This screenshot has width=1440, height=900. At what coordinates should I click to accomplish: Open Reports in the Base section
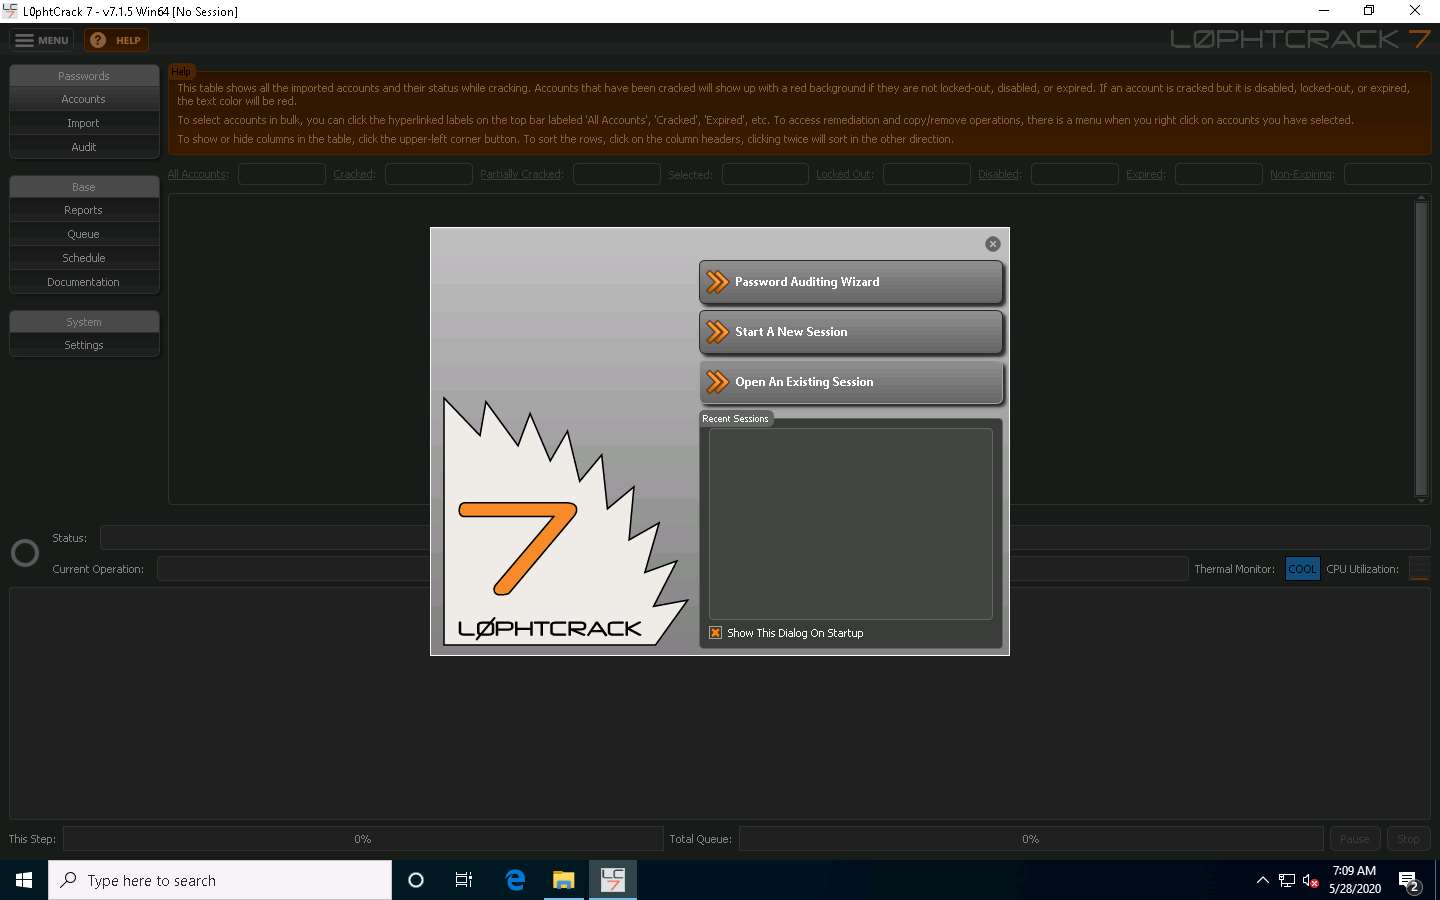tap(84, 210)
